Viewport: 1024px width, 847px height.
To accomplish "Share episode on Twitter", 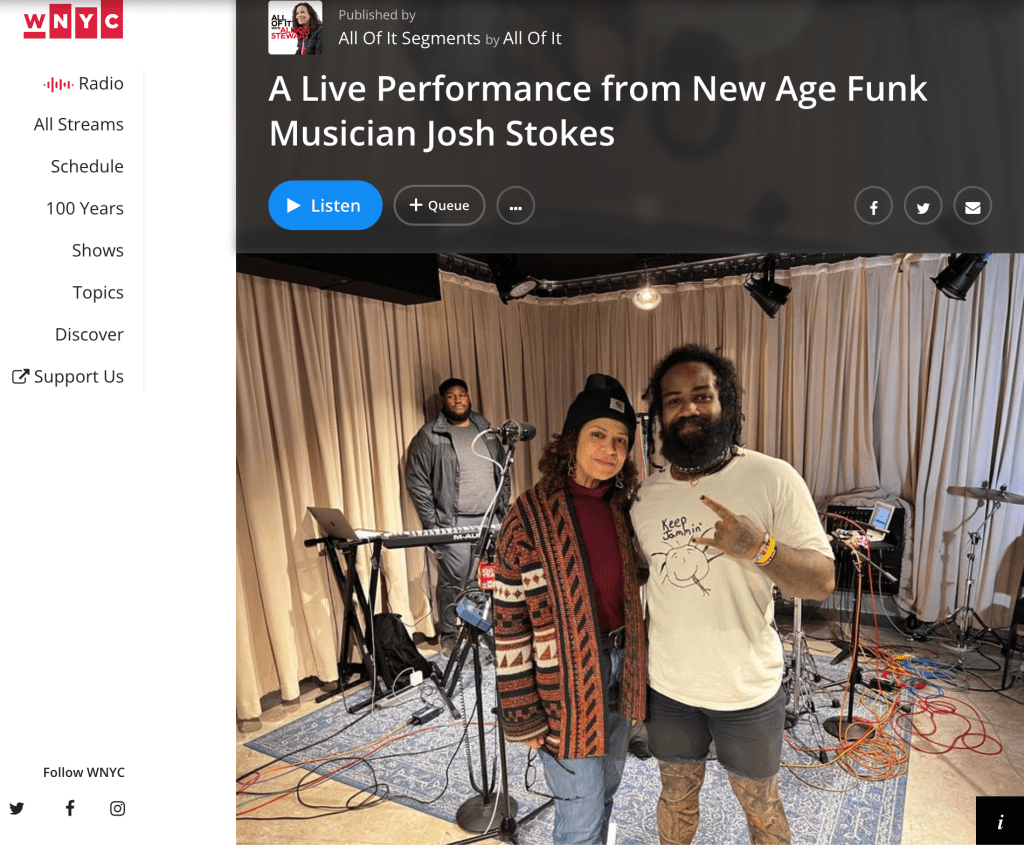I will [x=923, y=206].
